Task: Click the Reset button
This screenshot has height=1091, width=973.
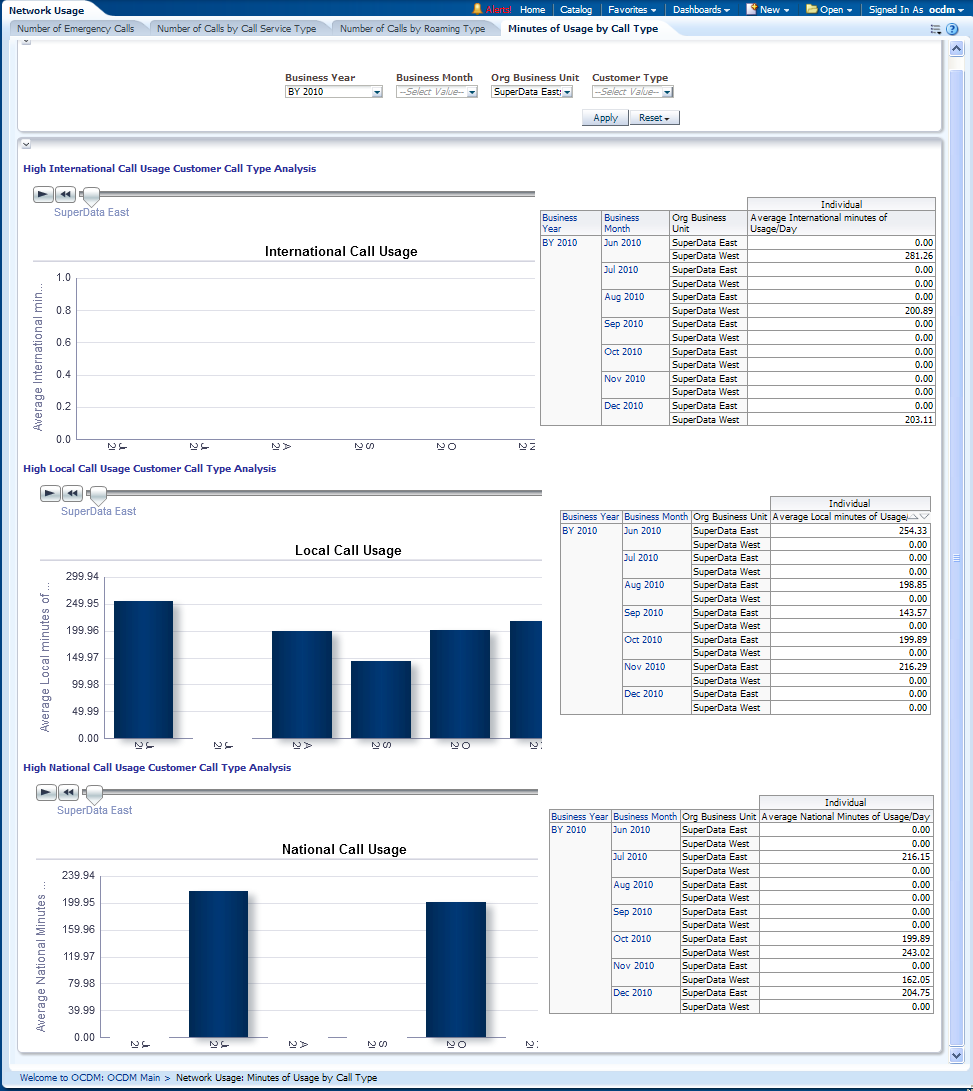Action: [654, 118]
